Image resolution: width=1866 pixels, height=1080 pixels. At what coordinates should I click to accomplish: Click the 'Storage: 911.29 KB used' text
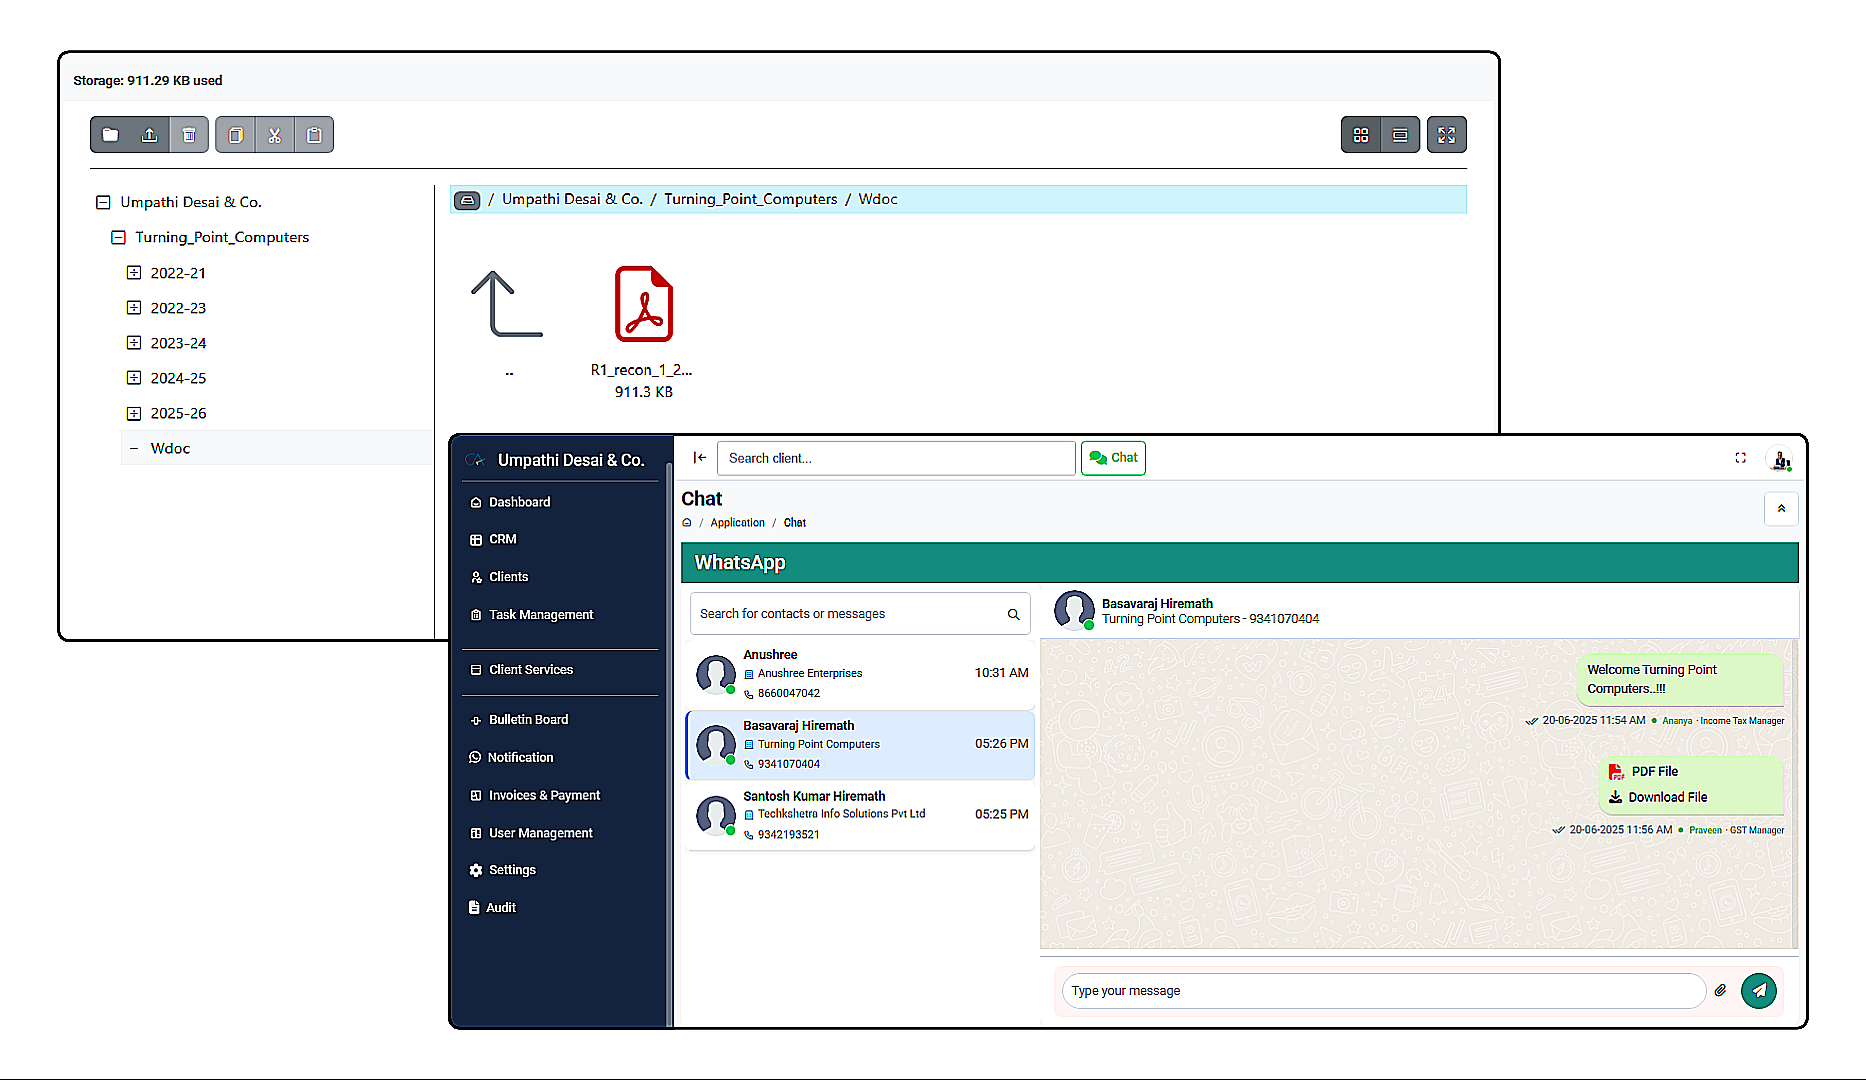pos(148,81)
